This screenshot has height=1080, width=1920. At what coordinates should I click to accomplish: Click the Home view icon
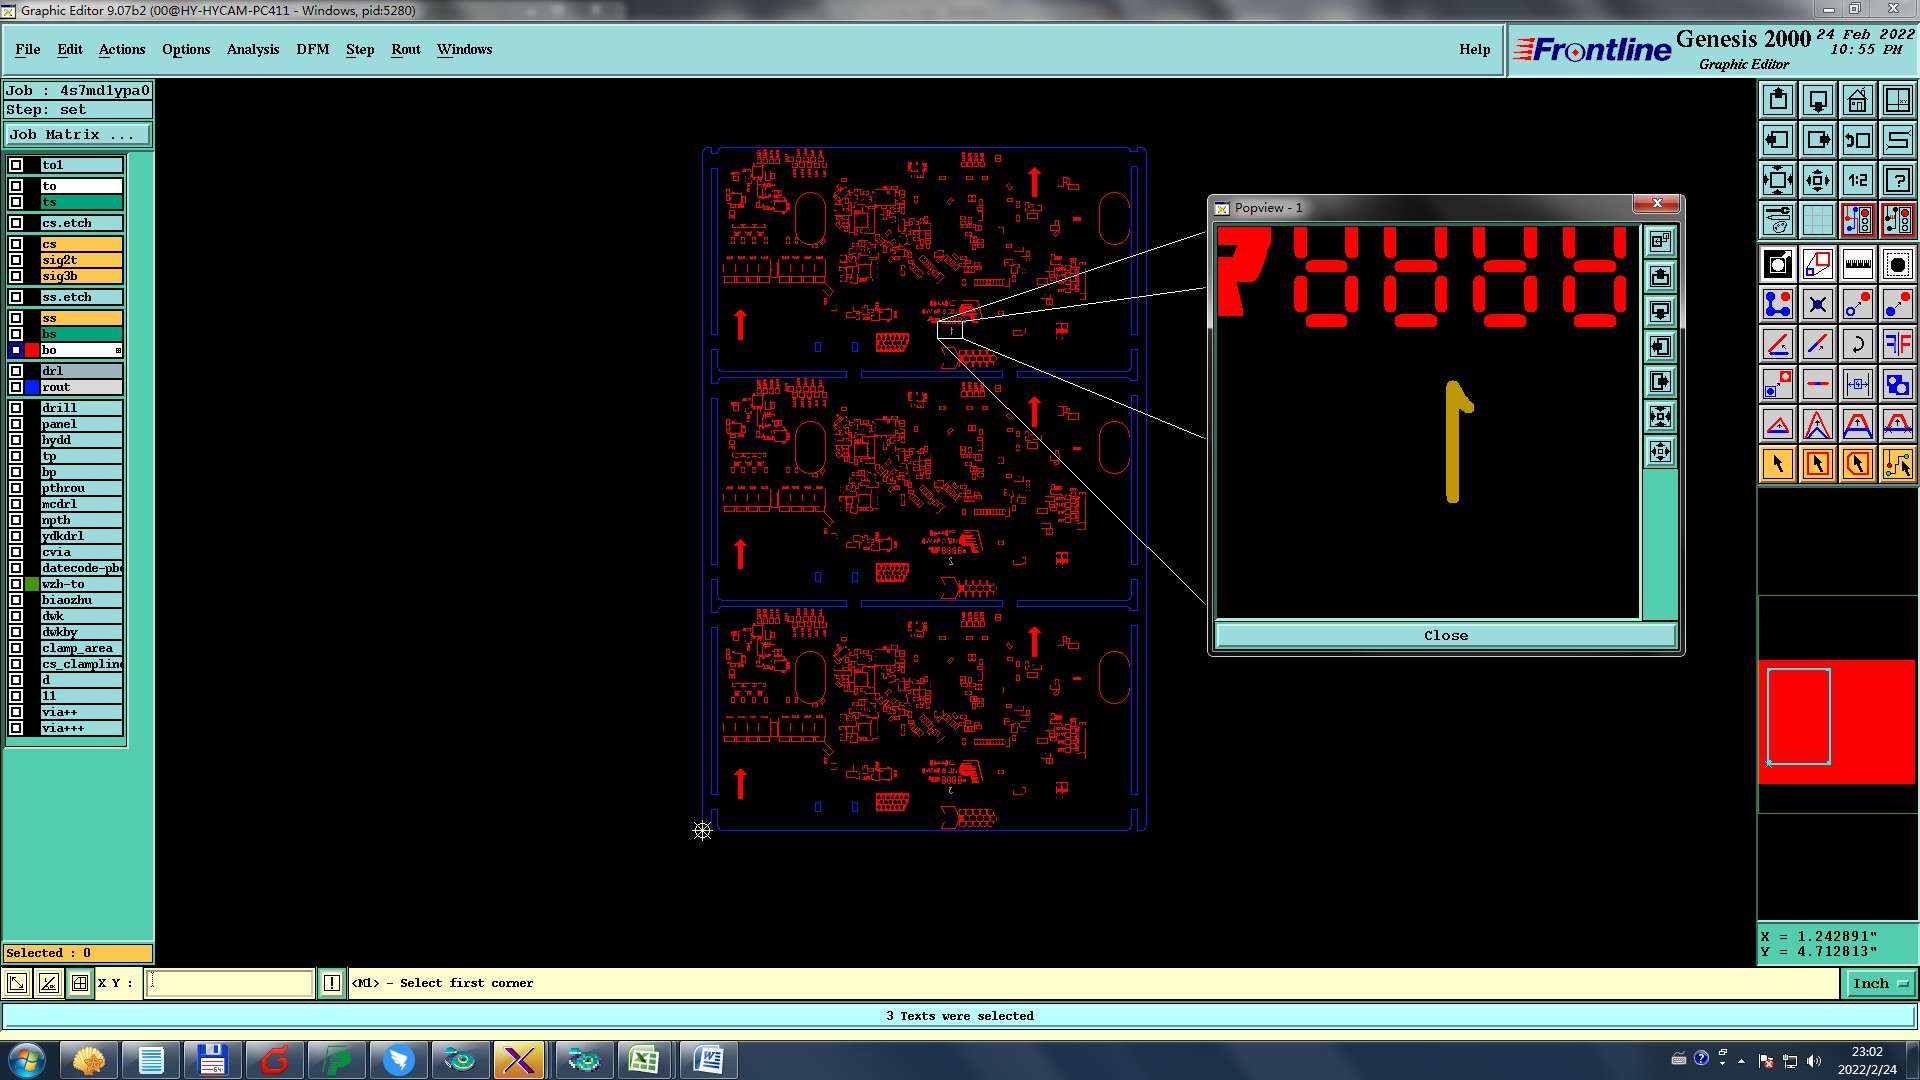click(x=1857, y=100)
